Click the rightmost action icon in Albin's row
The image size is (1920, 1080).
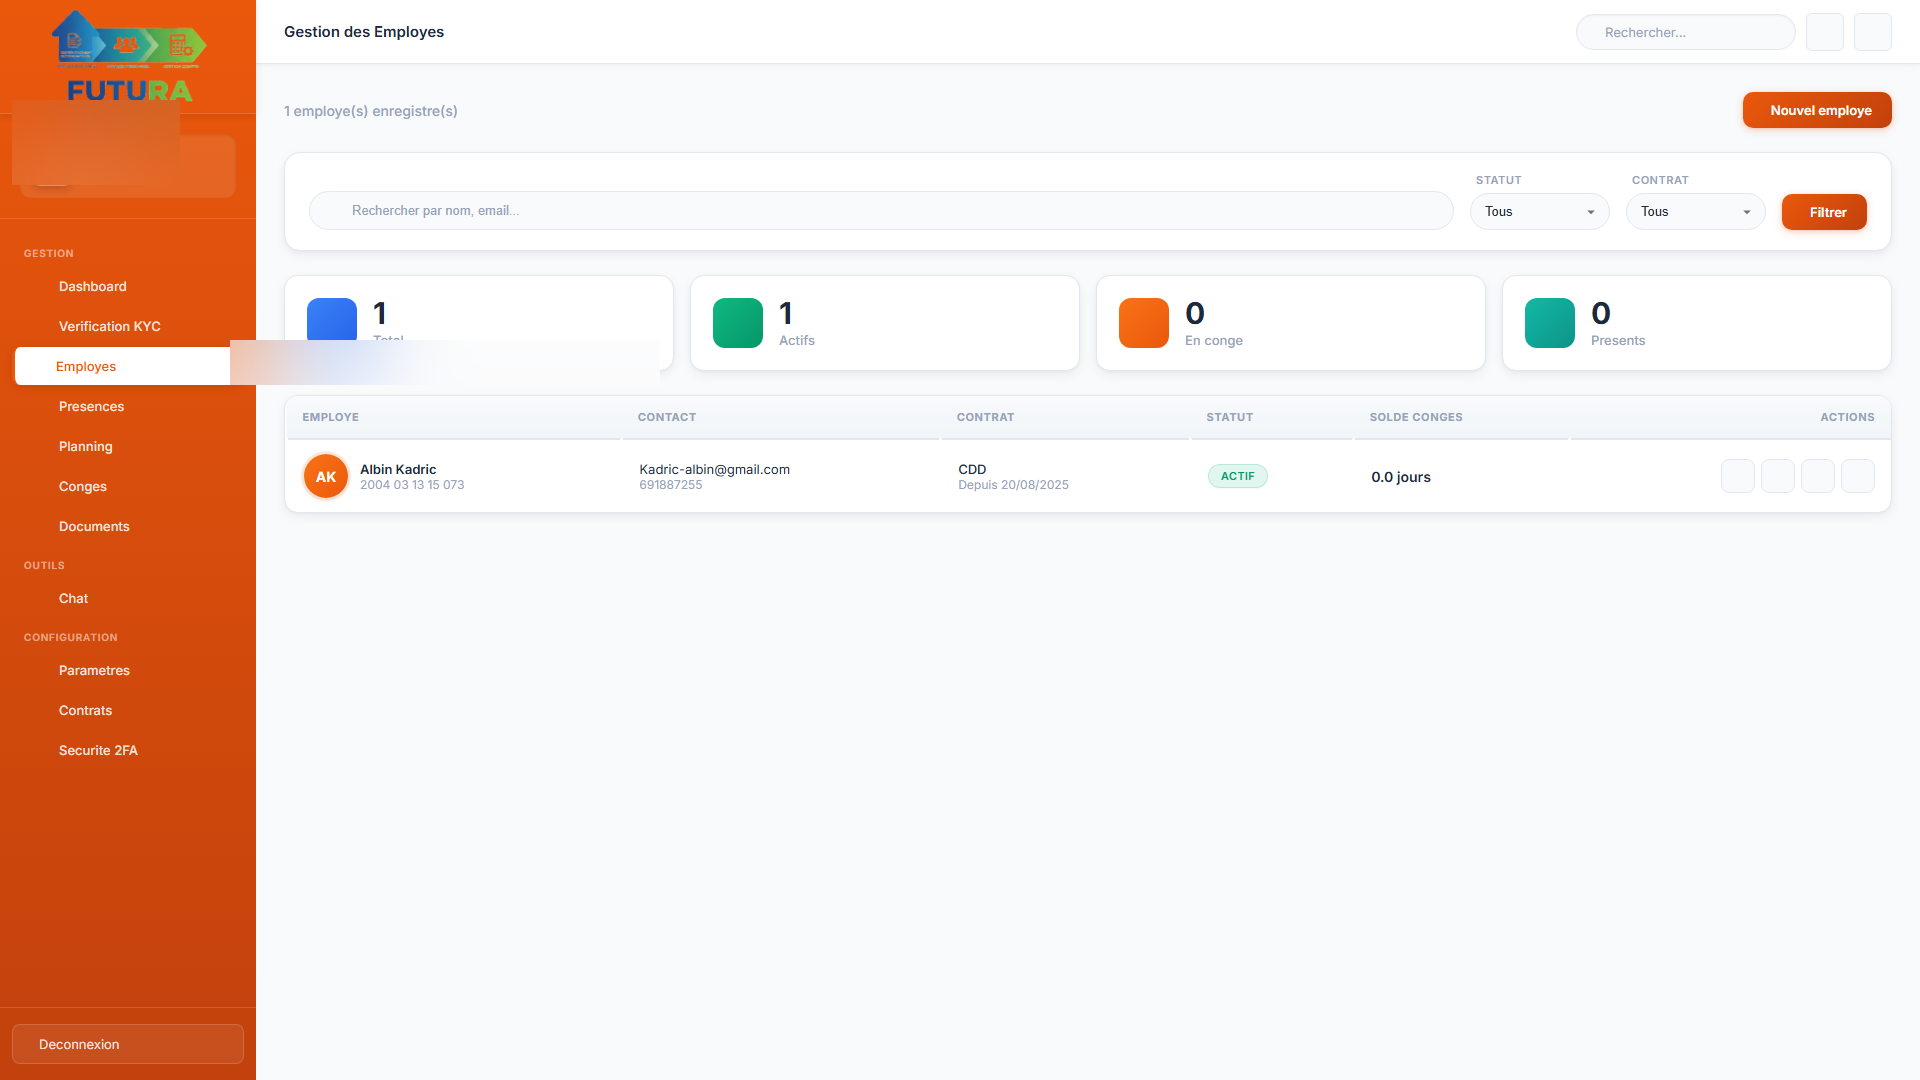pyautogui.click(x=1858, y=476)
